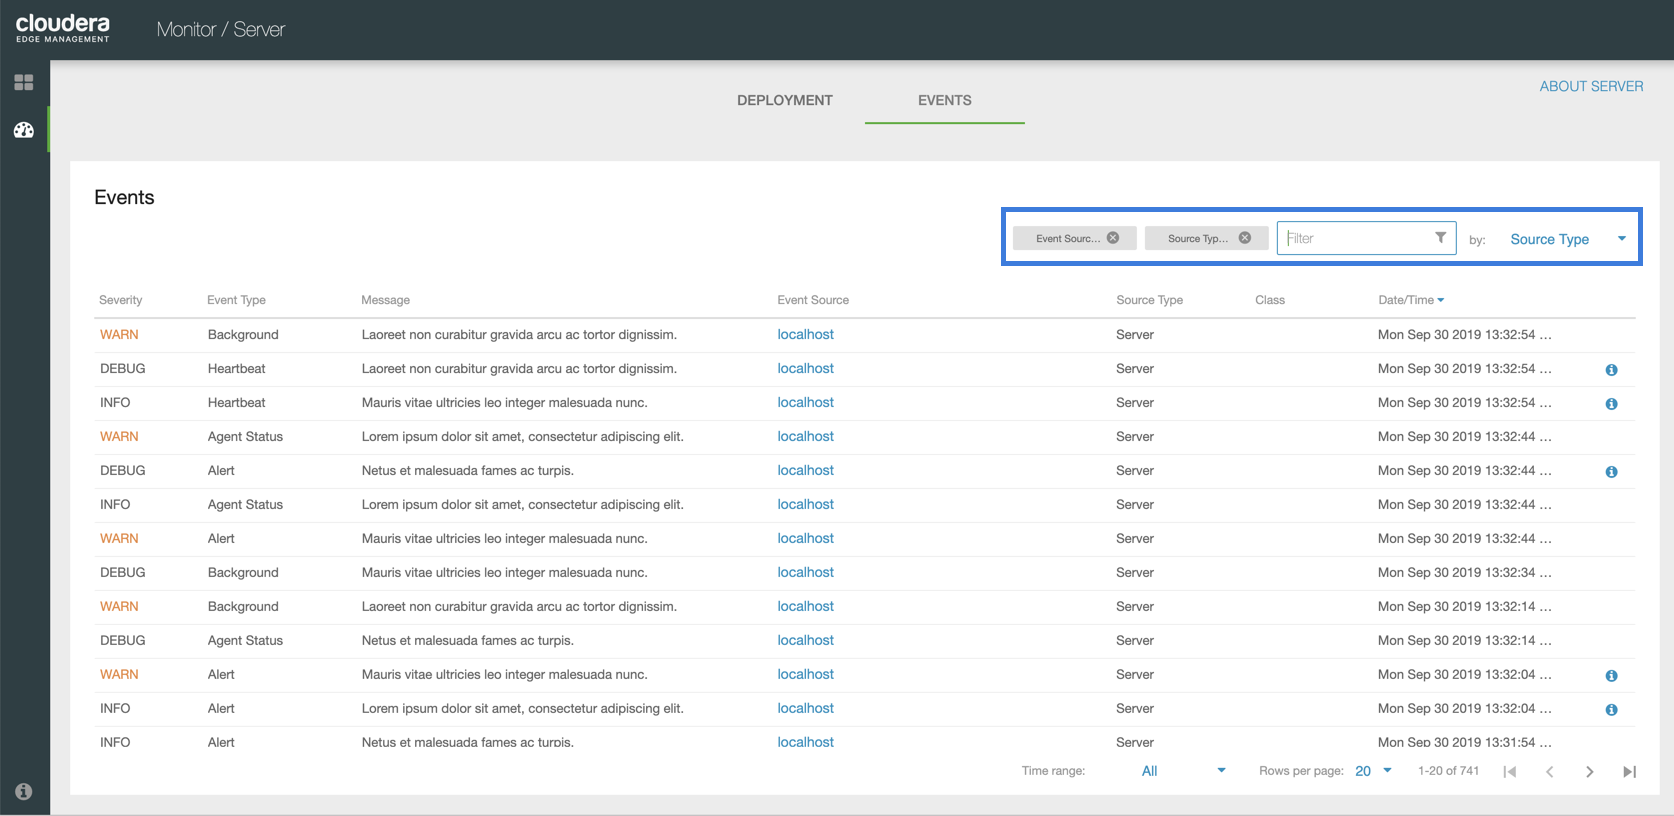Go to next page of events

1589,771
